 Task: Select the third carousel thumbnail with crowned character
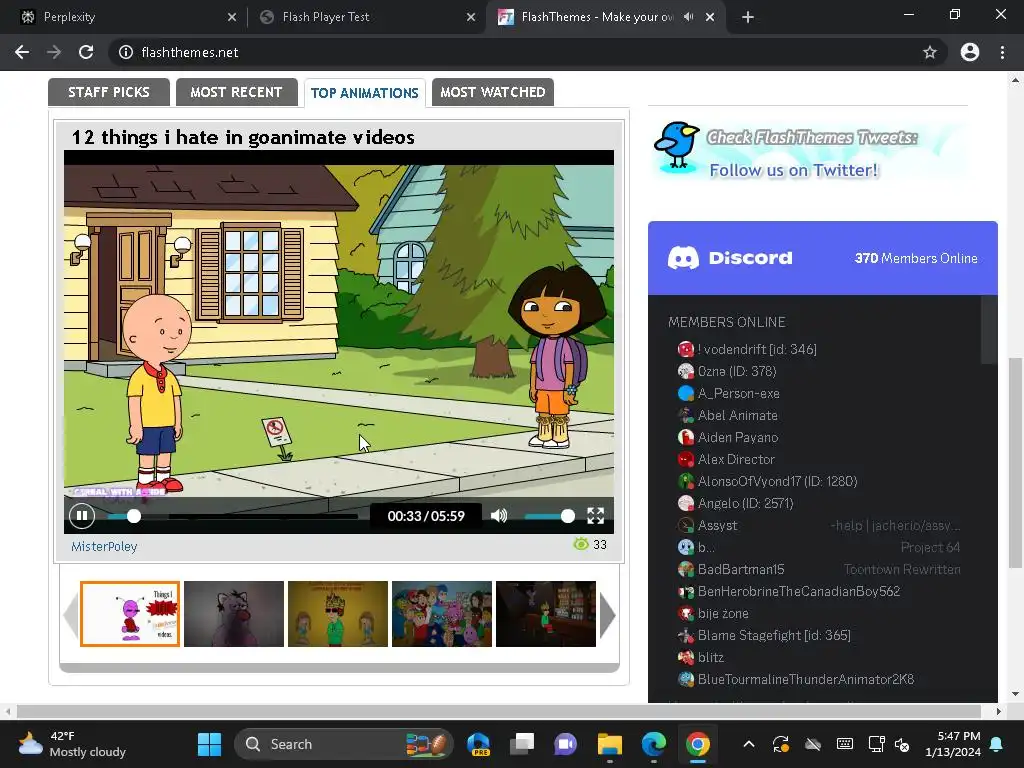[x=338, y=614]
